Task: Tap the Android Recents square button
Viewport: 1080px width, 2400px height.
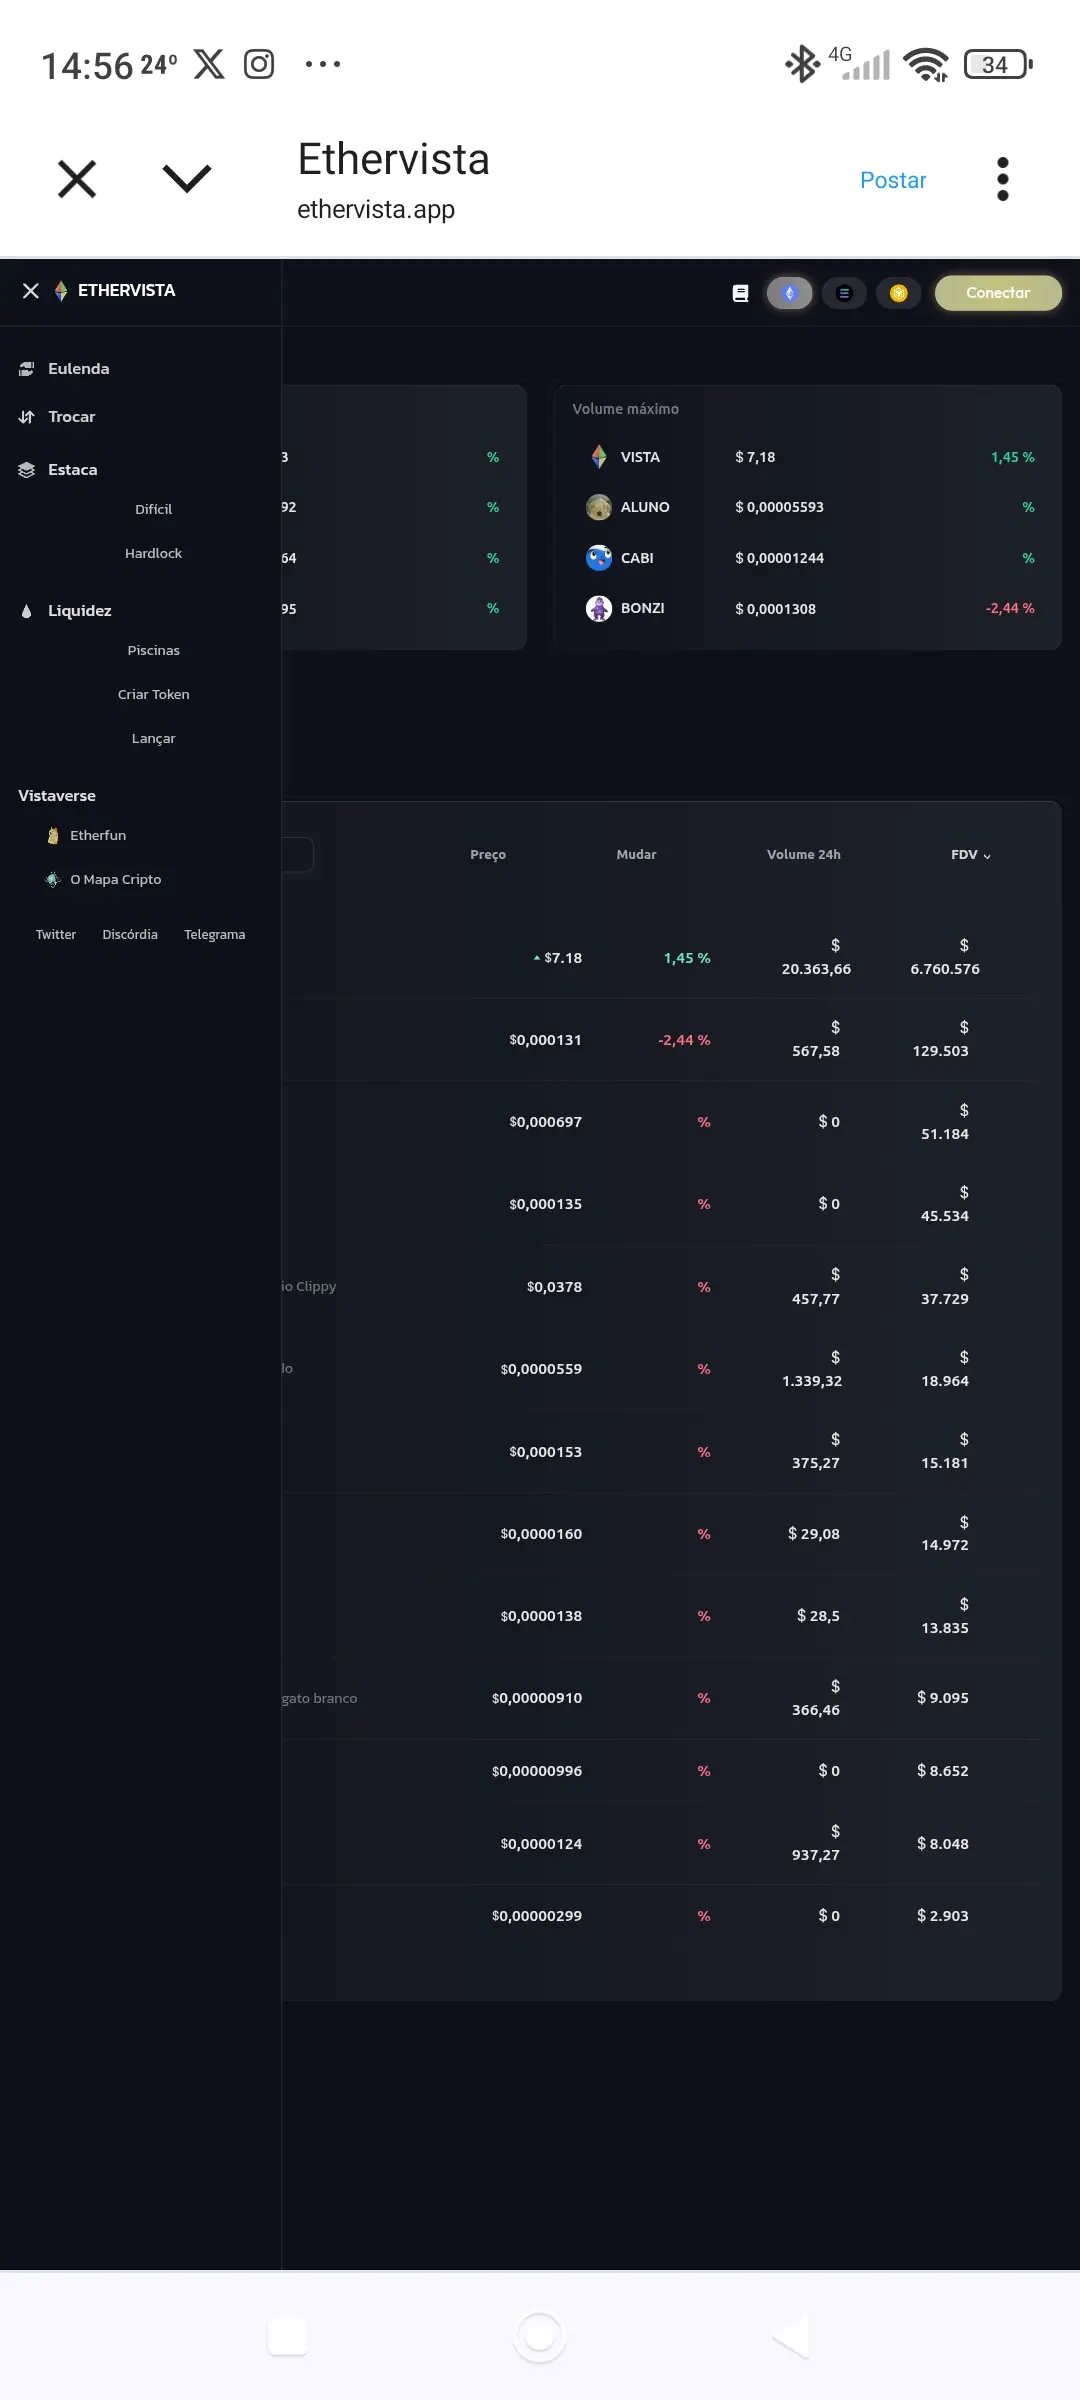Action: click(288, 2337)
